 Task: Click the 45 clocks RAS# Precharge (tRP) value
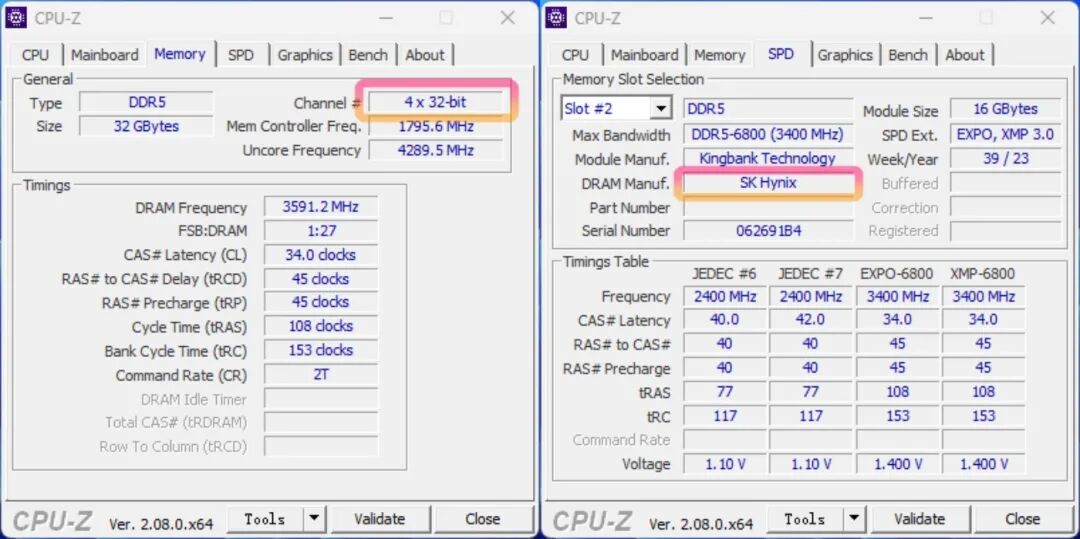320,302
